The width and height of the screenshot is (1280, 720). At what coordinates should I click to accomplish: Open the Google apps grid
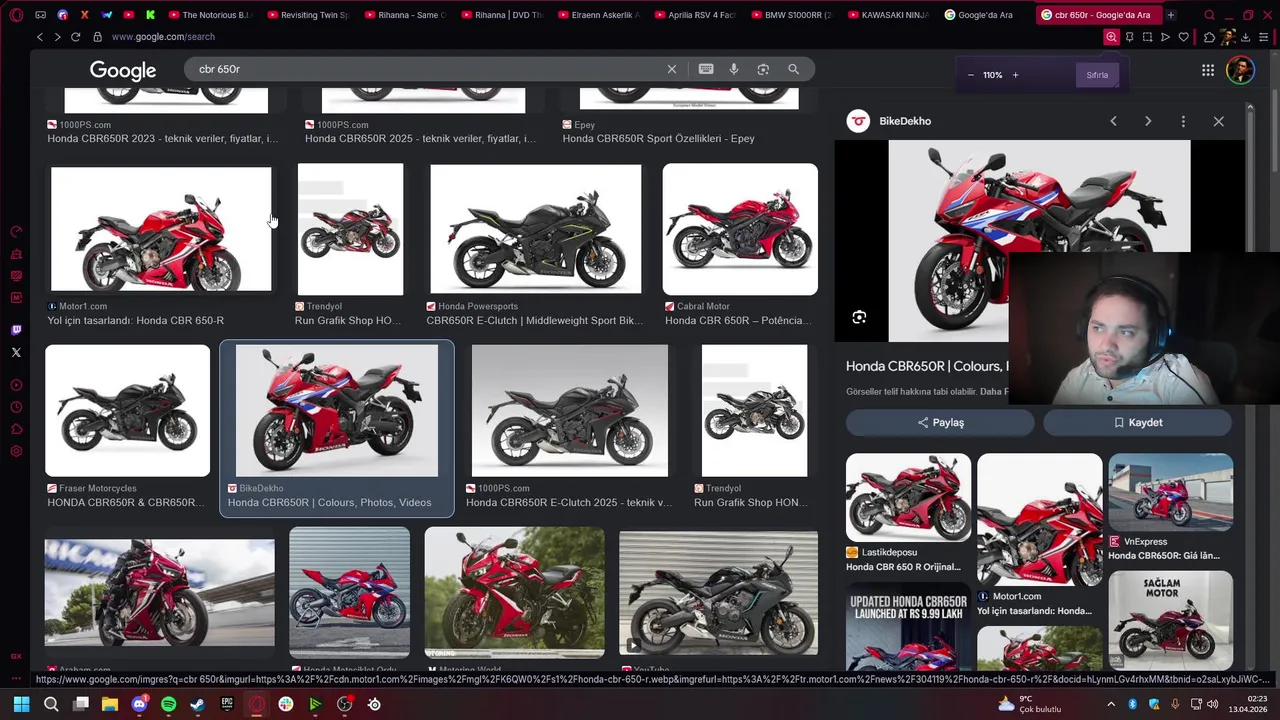click(x=1208, y=70)
